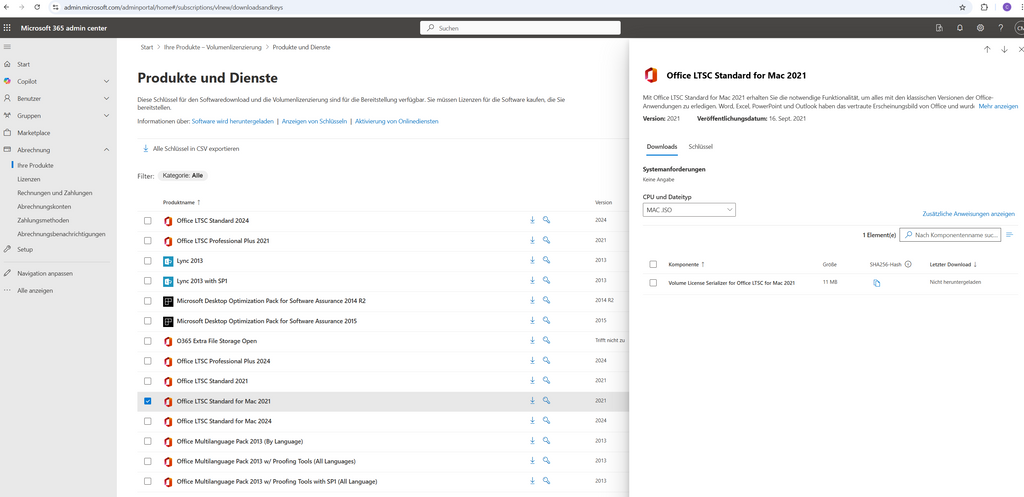
Task: Check Office Multilanguage Pack 2013 (By Language) checkbox
Action: click(x=148, y=441)
